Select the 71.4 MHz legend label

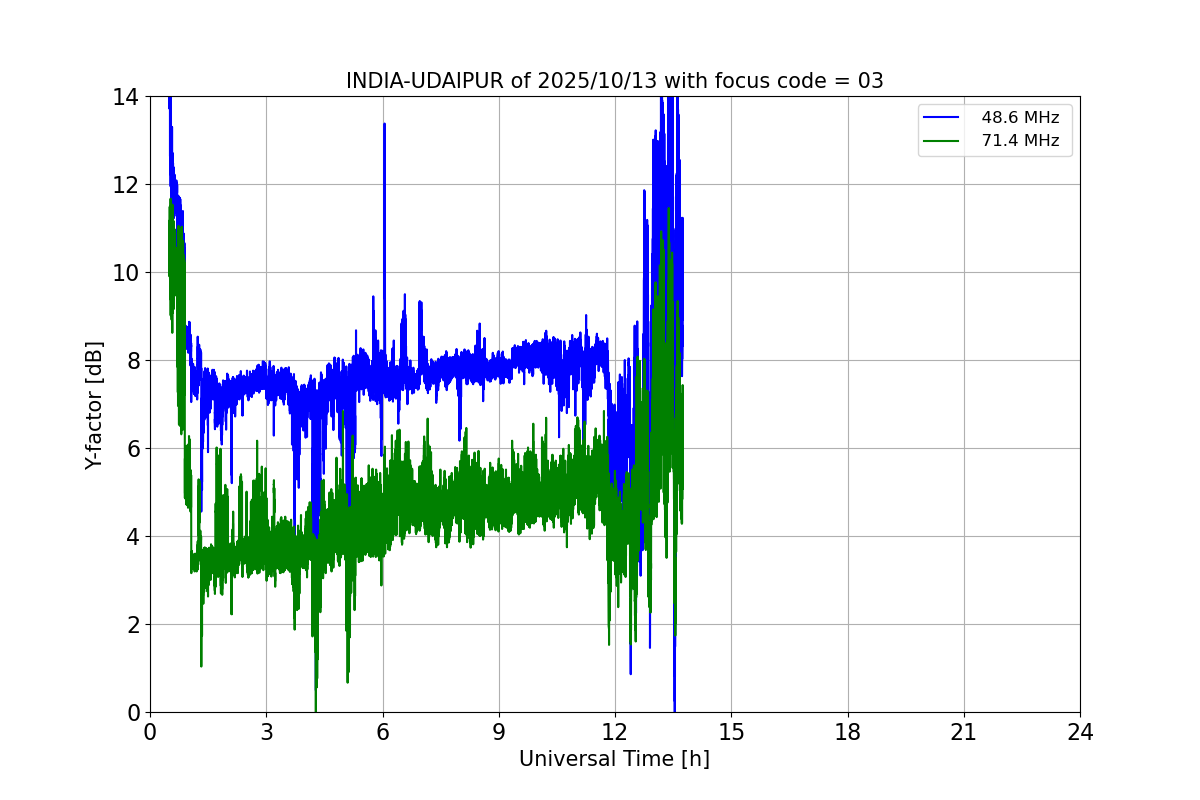1020,141
